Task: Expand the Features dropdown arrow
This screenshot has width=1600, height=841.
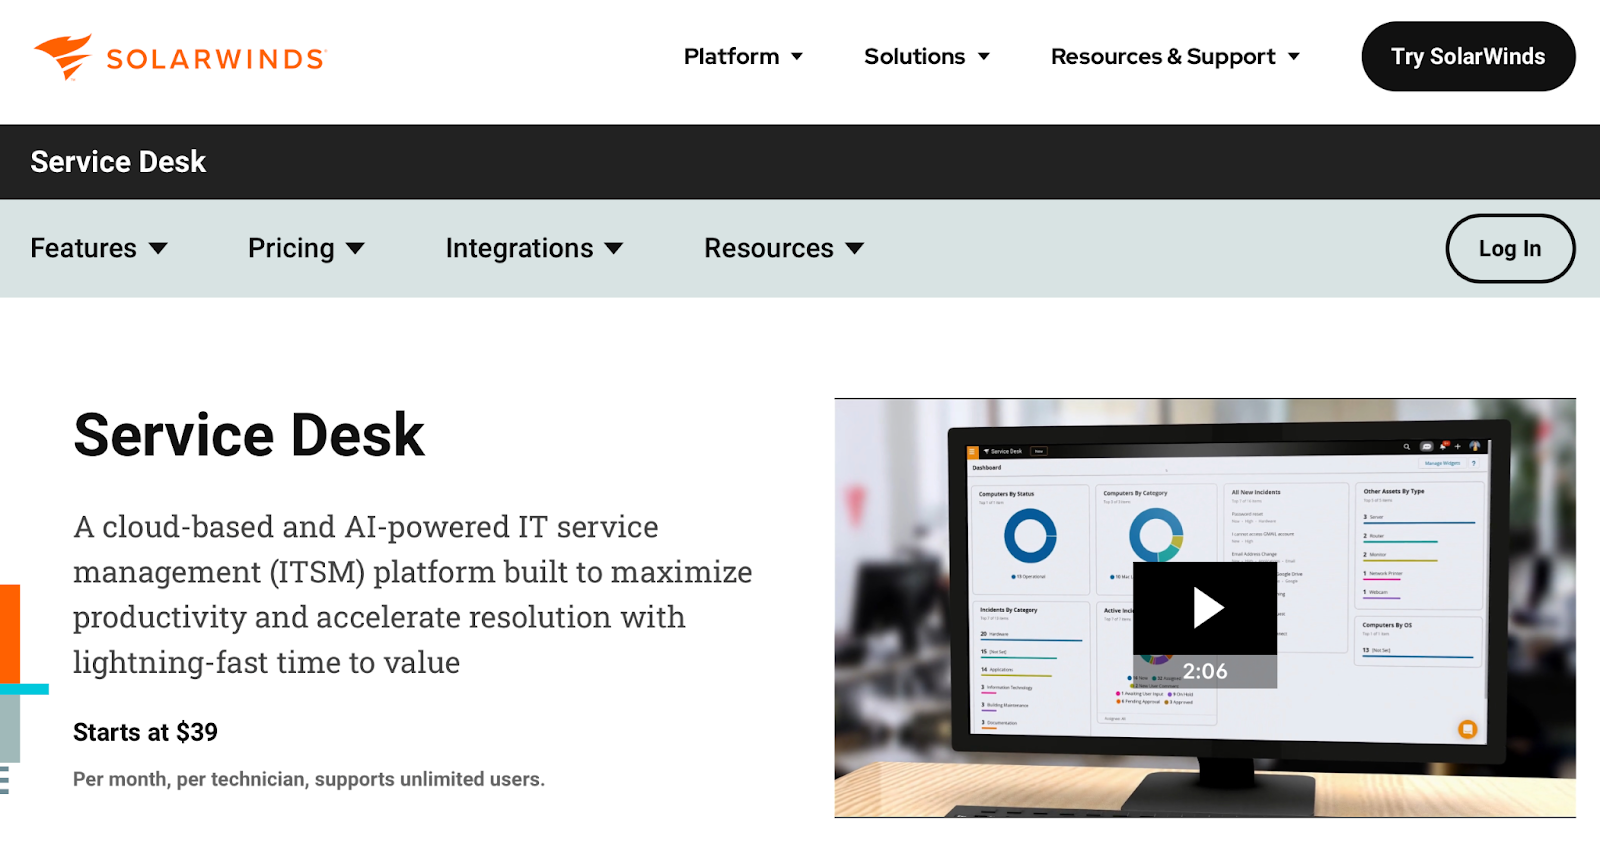Action: (x=158, y=249)
